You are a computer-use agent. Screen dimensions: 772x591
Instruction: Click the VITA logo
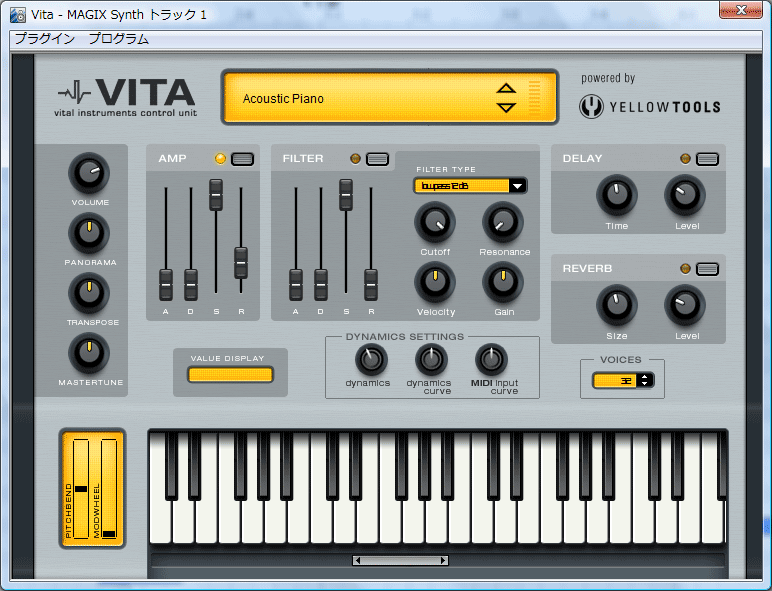[x=127, y=98]
